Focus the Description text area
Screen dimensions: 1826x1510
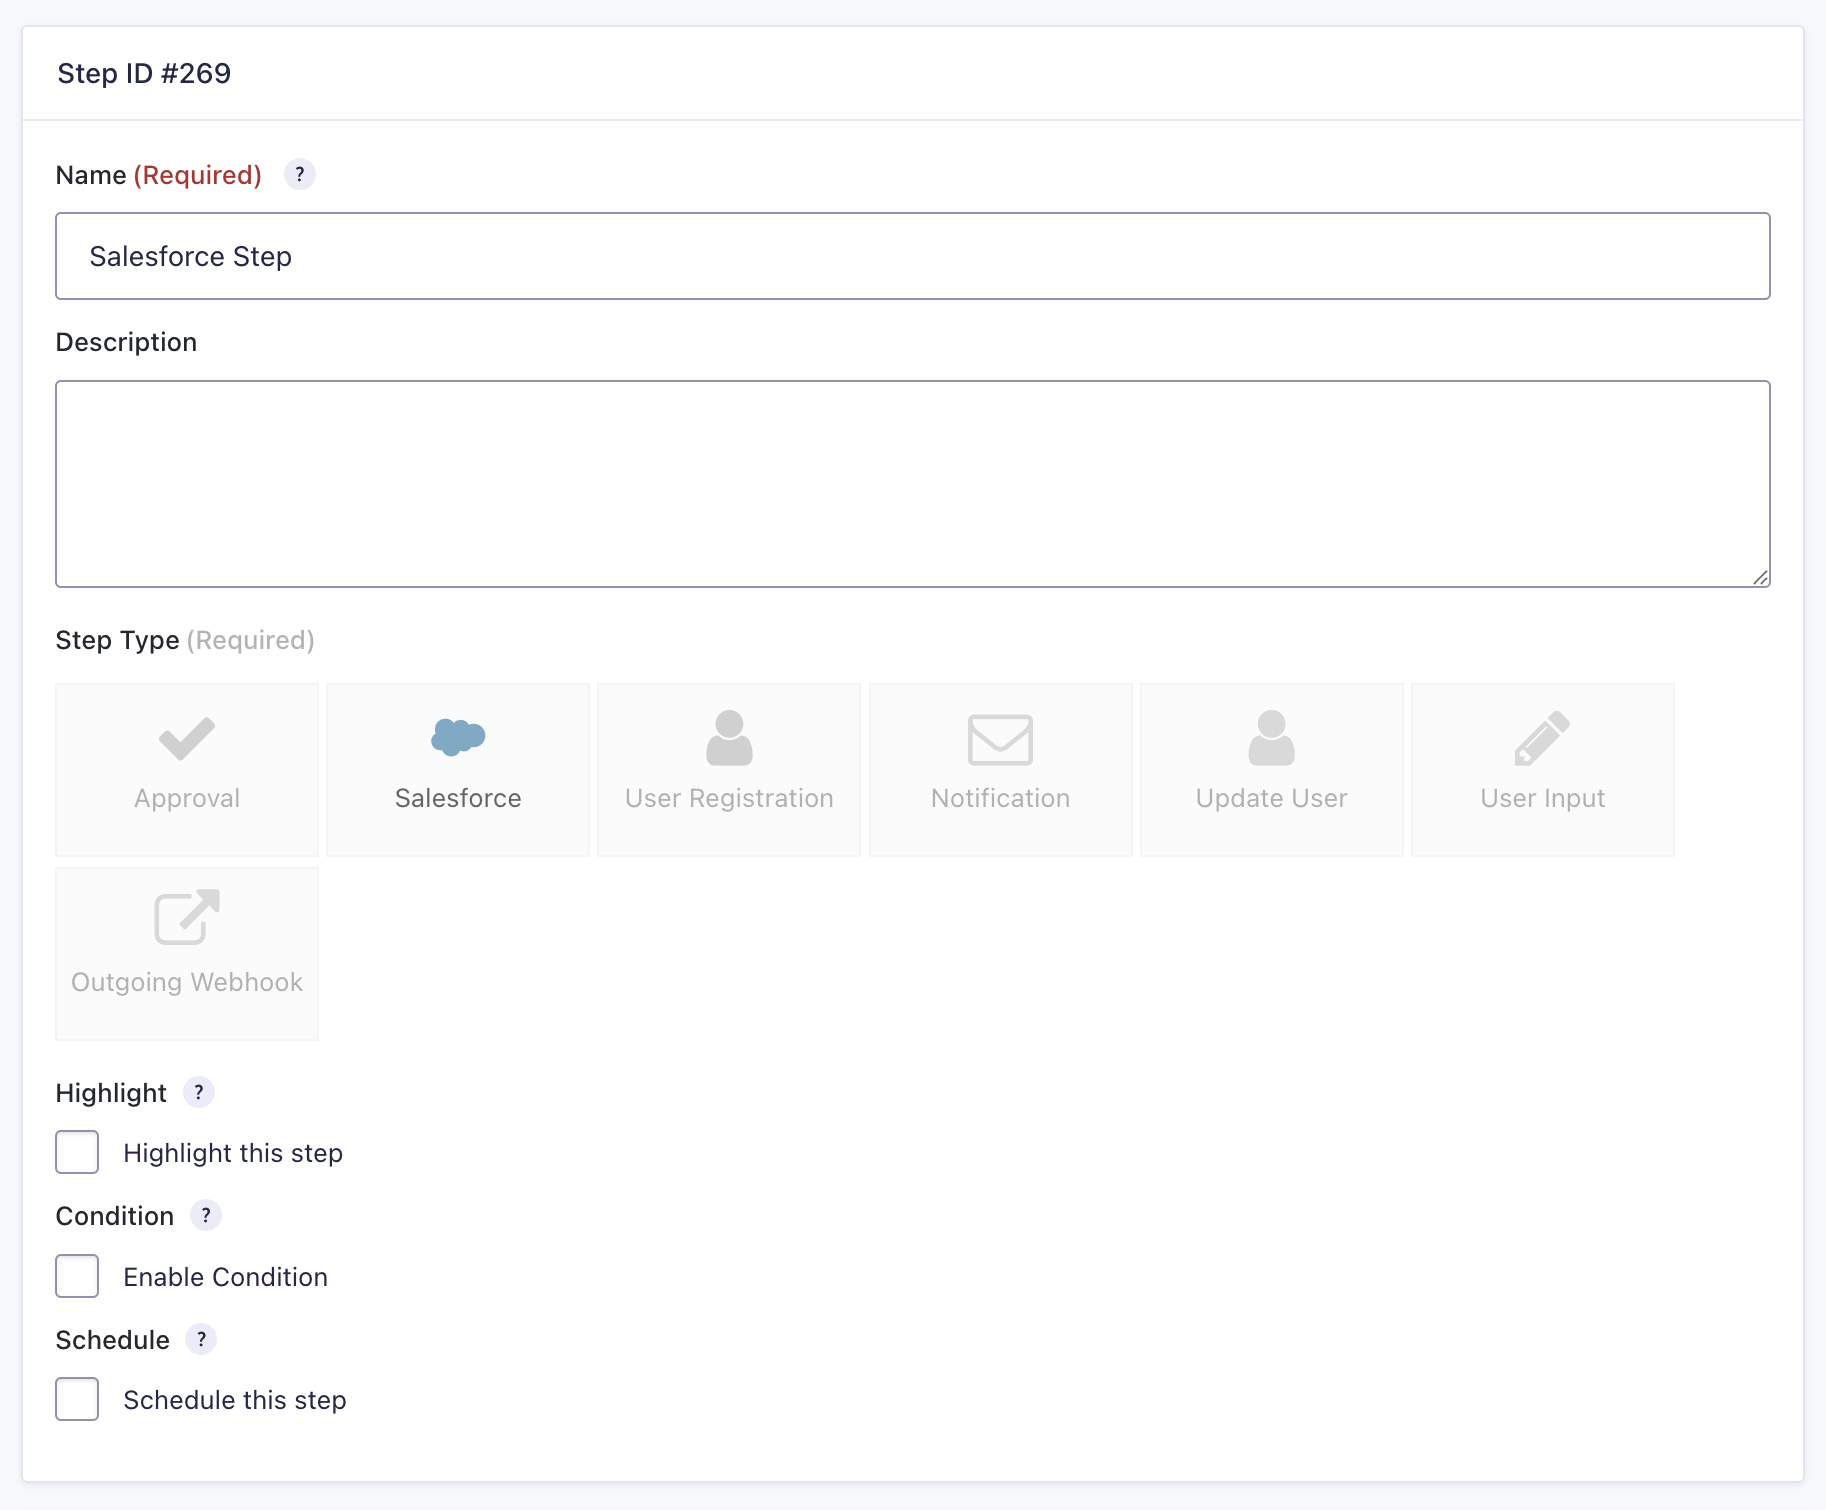coord(912,483)
